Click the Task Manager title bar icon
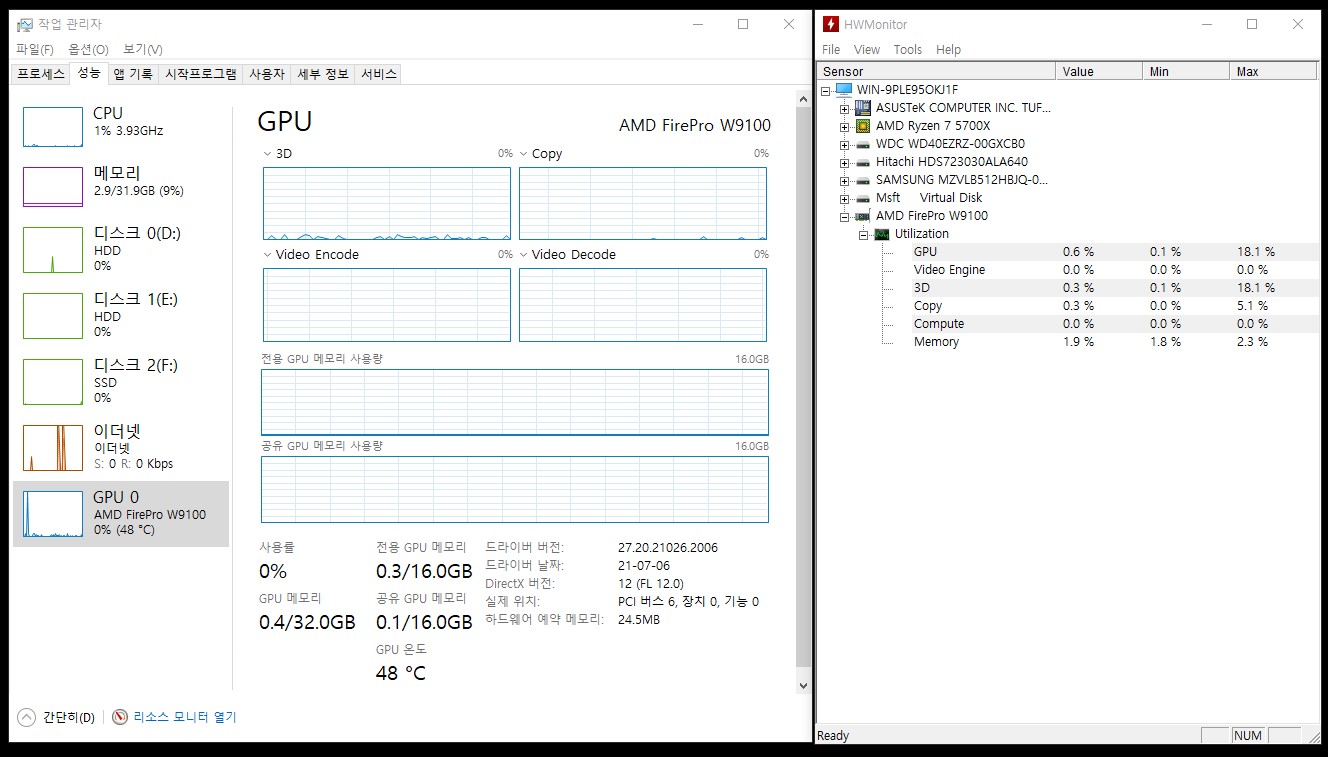1328x757 pixels. tap(25, 24)
